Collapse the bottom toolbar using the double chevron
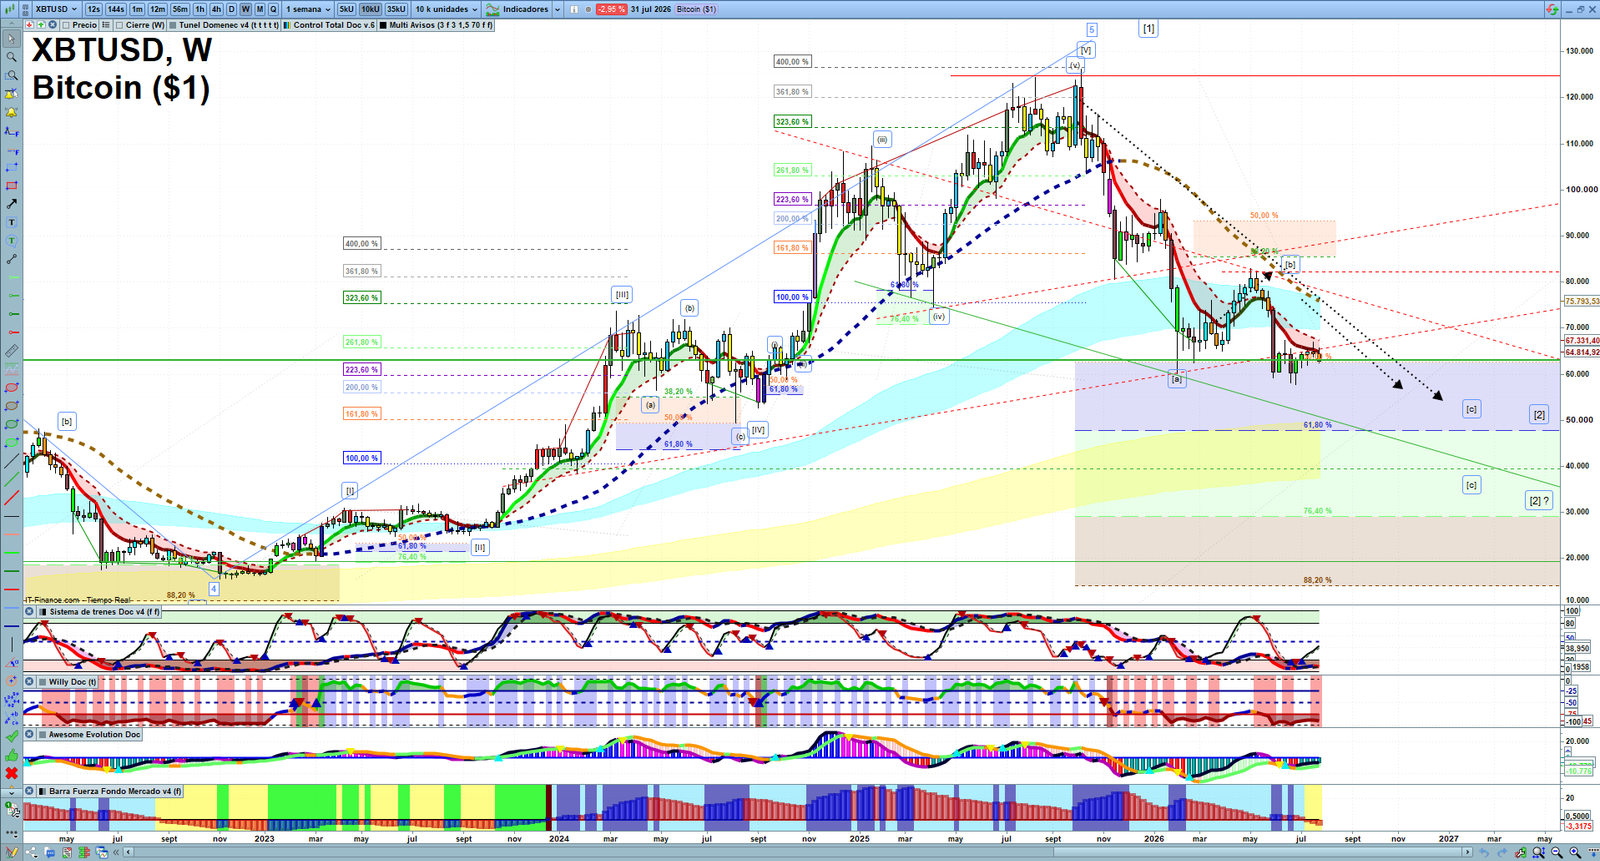 tap(116, 852)
